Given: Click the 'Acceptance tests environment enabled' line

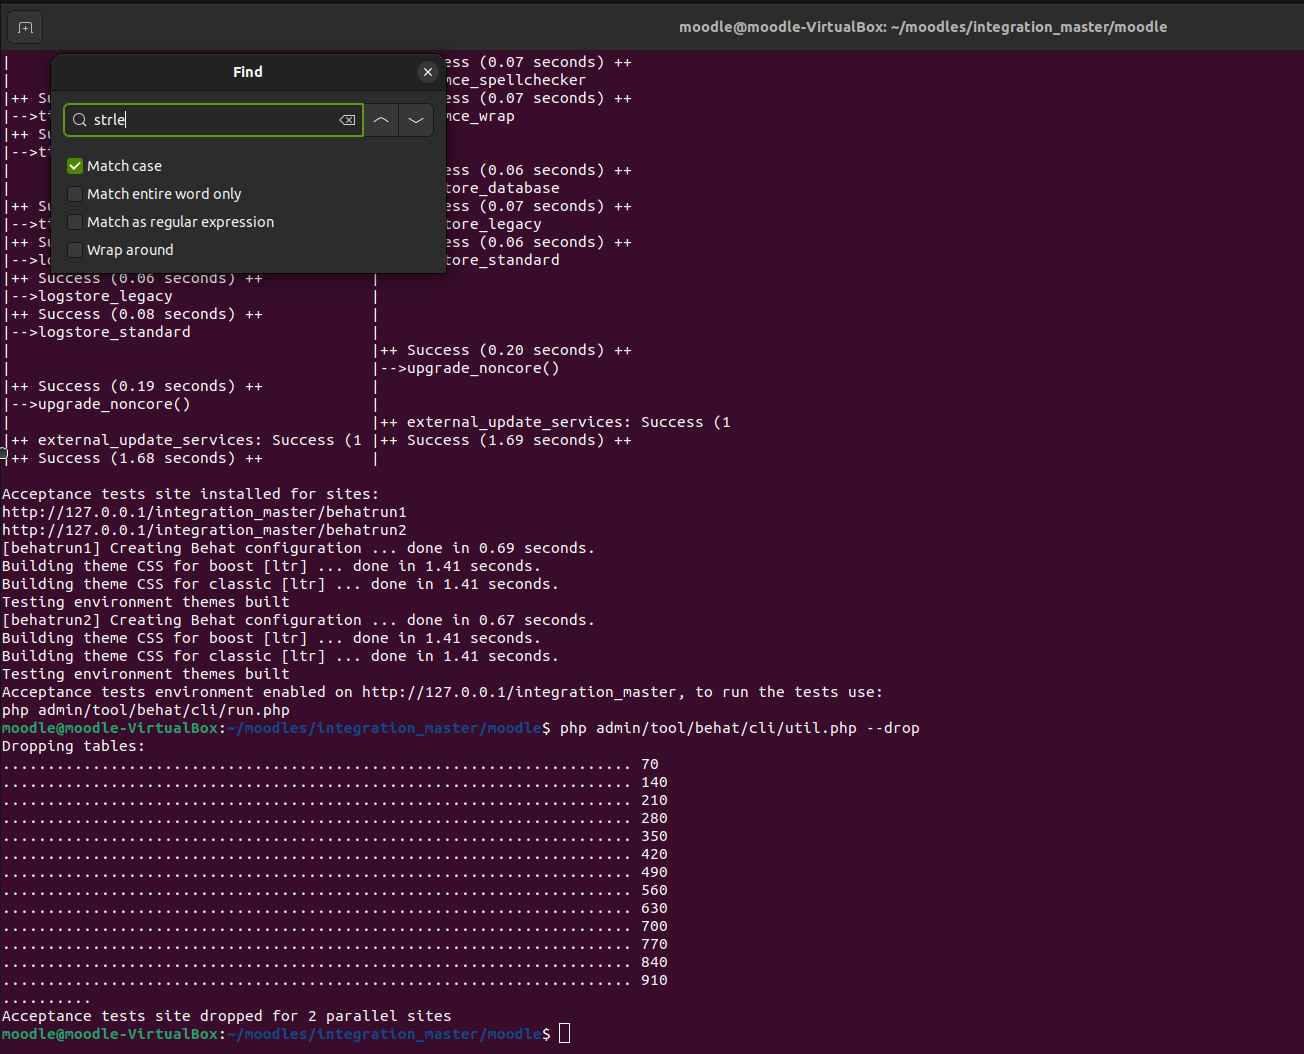Looking at the screenshot, I should click(x=442, y=692).
